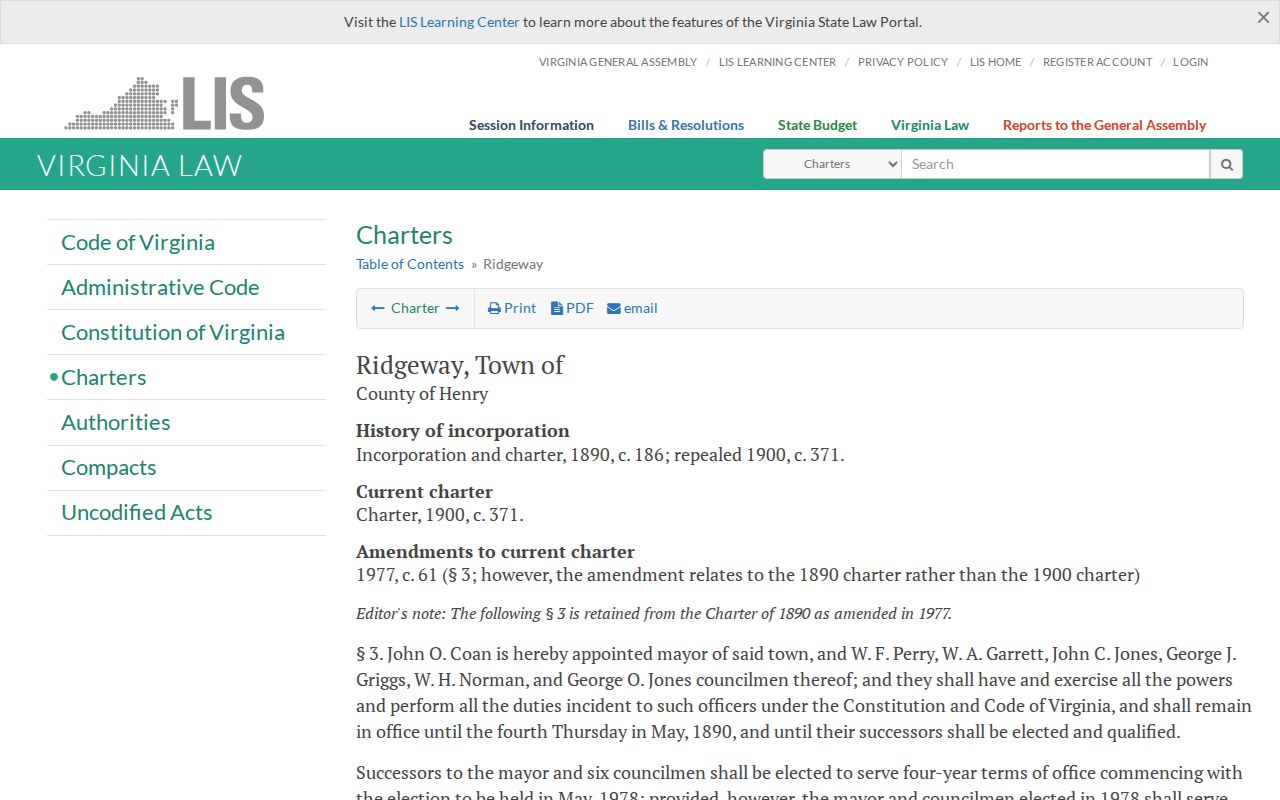Viewport: 1280px width, 800px height.
Task: Visit Virginia General Assembly link
Action: tap(618, 62)
